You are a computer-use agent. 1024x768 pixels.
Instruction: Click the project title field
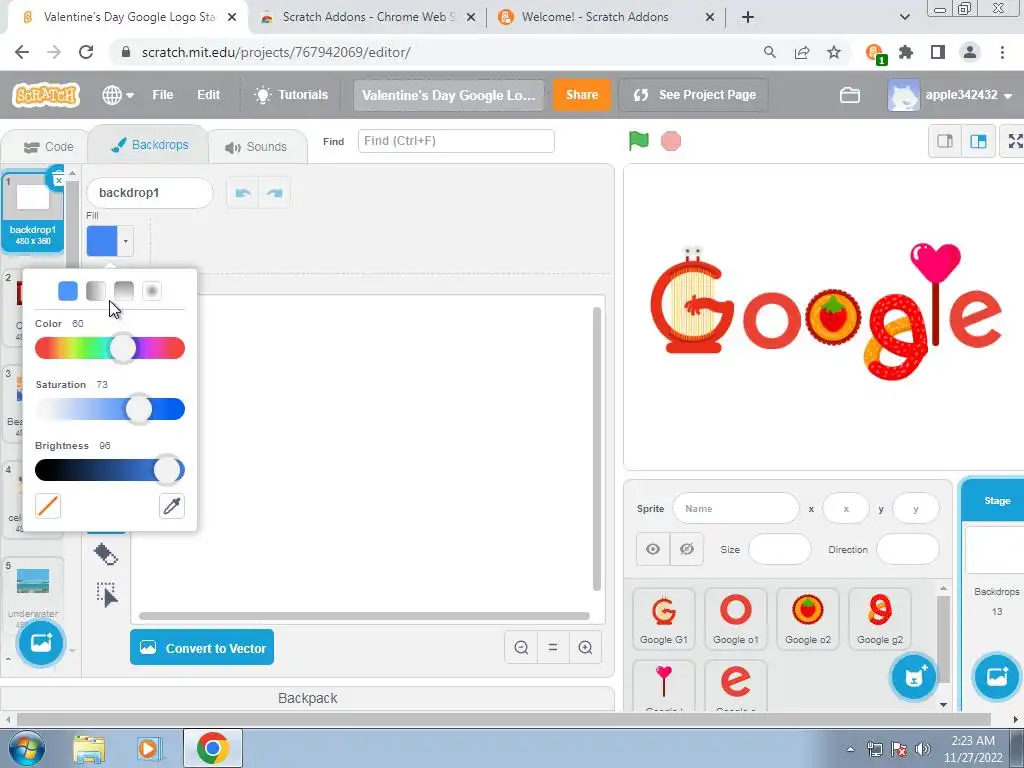click(x=449, y=95)
